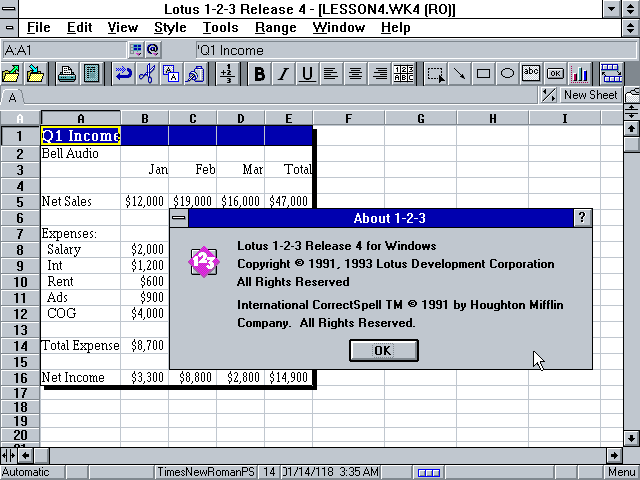Open the Style menu
Screen dimensions: 640x480
170,28
